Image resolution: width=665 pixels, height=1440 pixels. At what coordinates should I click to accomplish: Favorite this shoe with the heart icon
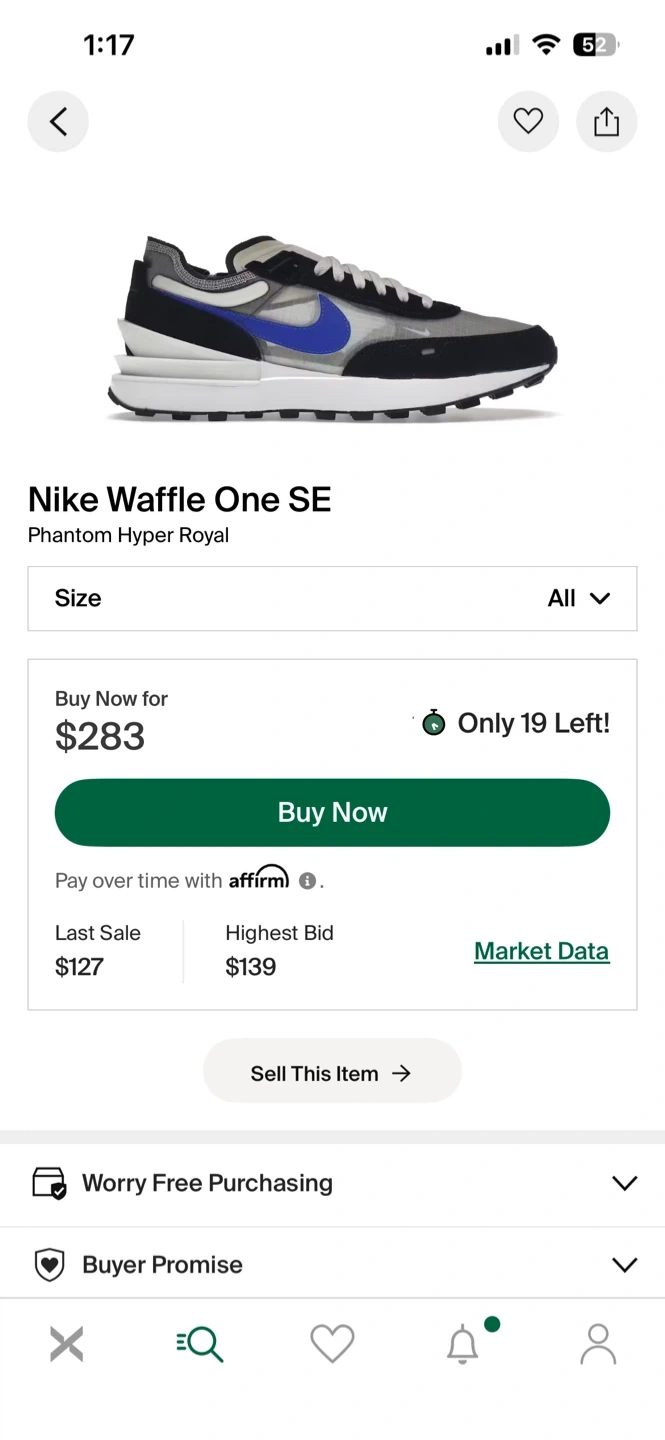point(528,122)
